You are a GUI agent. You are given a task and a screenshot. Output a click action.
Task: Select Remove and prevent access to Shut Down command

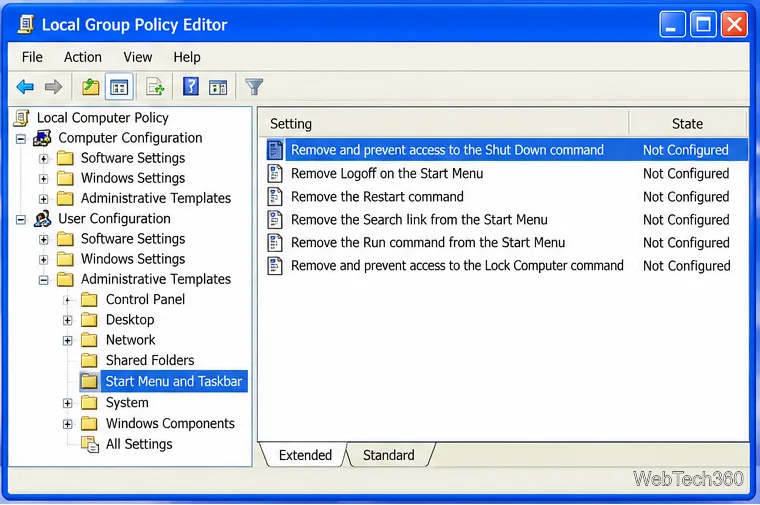[447, 150]
